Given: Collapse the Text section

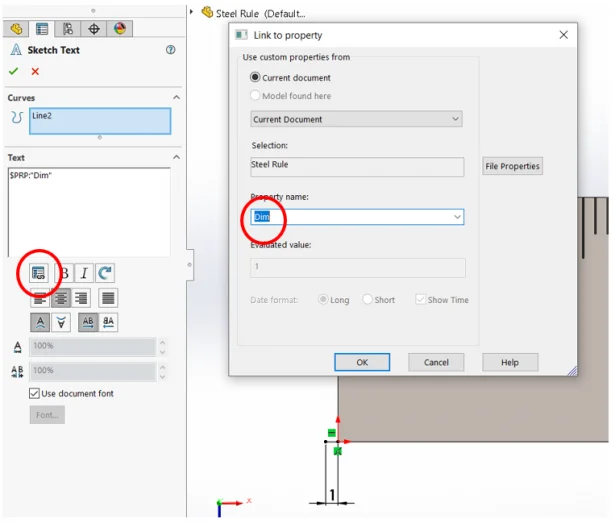Looking at the screenshot, I should [x=176, y=157].
